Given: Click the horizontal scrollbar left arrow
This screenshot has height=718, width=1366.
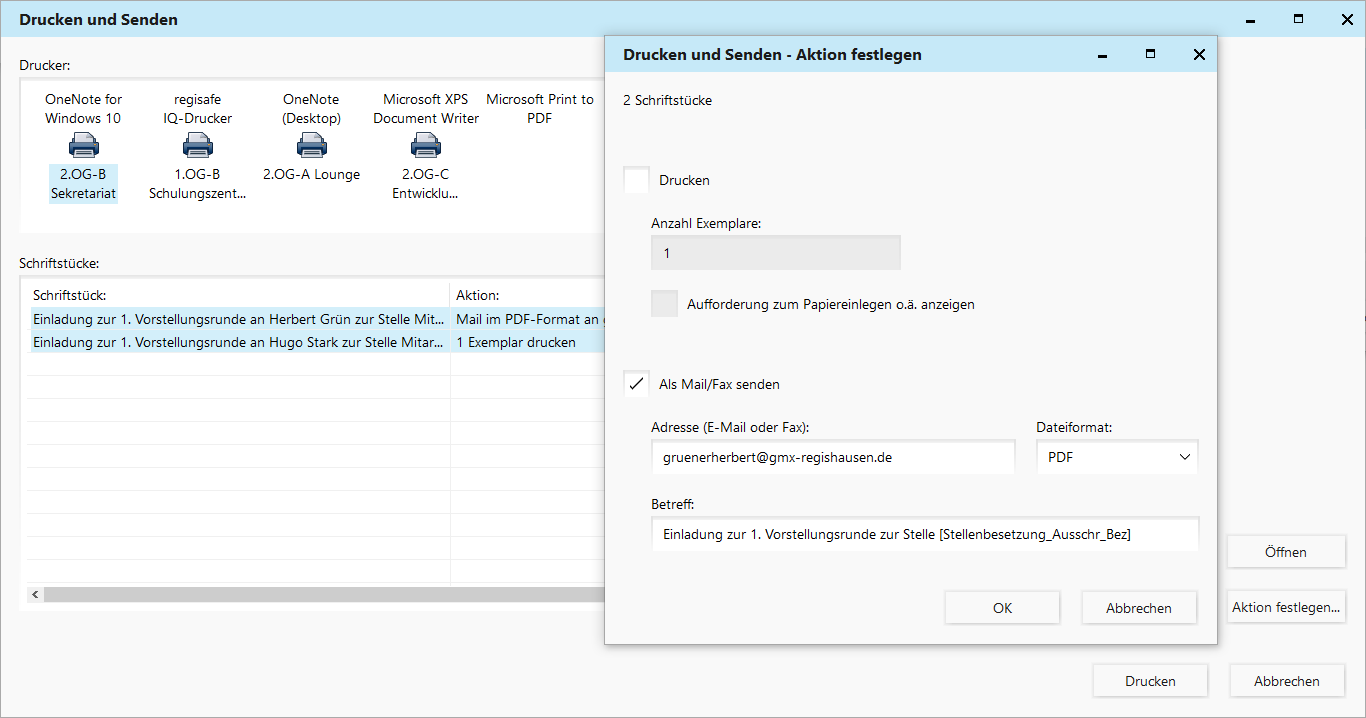Looking at the screenshot, I should [x=36, y=595].
